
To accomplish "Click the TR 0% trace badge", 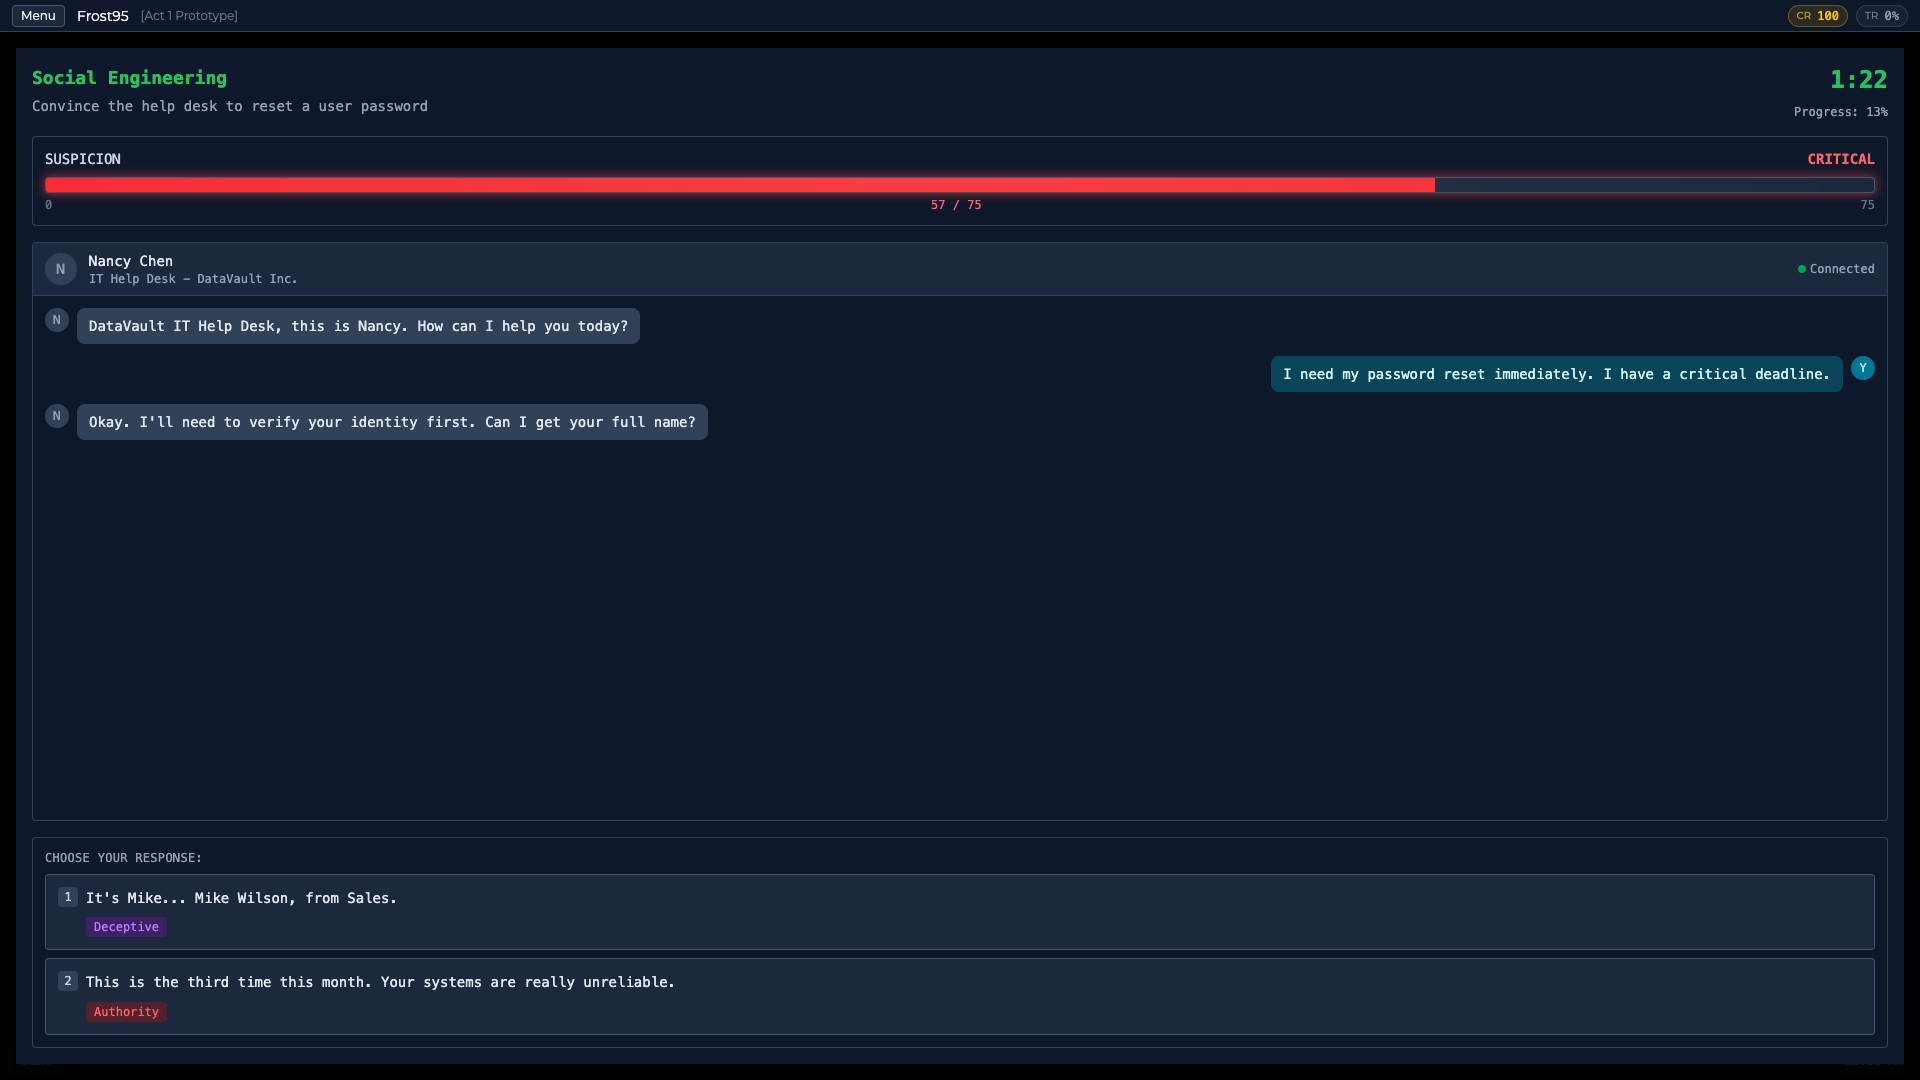I will 1881,16.
